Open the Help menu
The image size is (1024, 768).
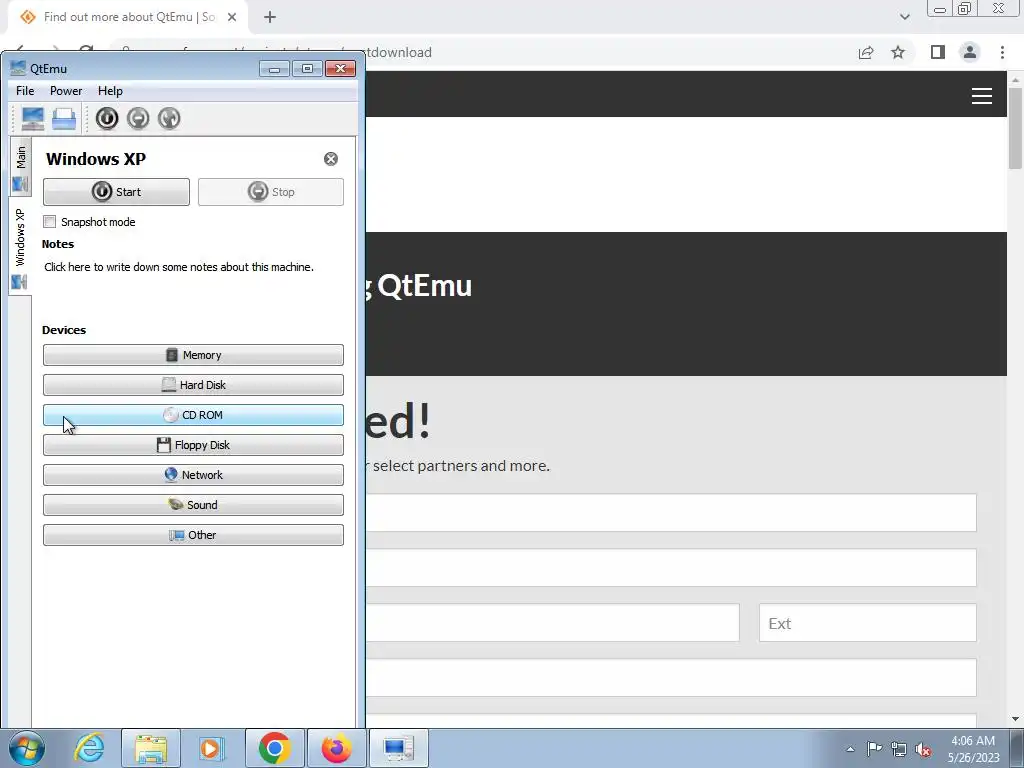[x=110, y=91]
